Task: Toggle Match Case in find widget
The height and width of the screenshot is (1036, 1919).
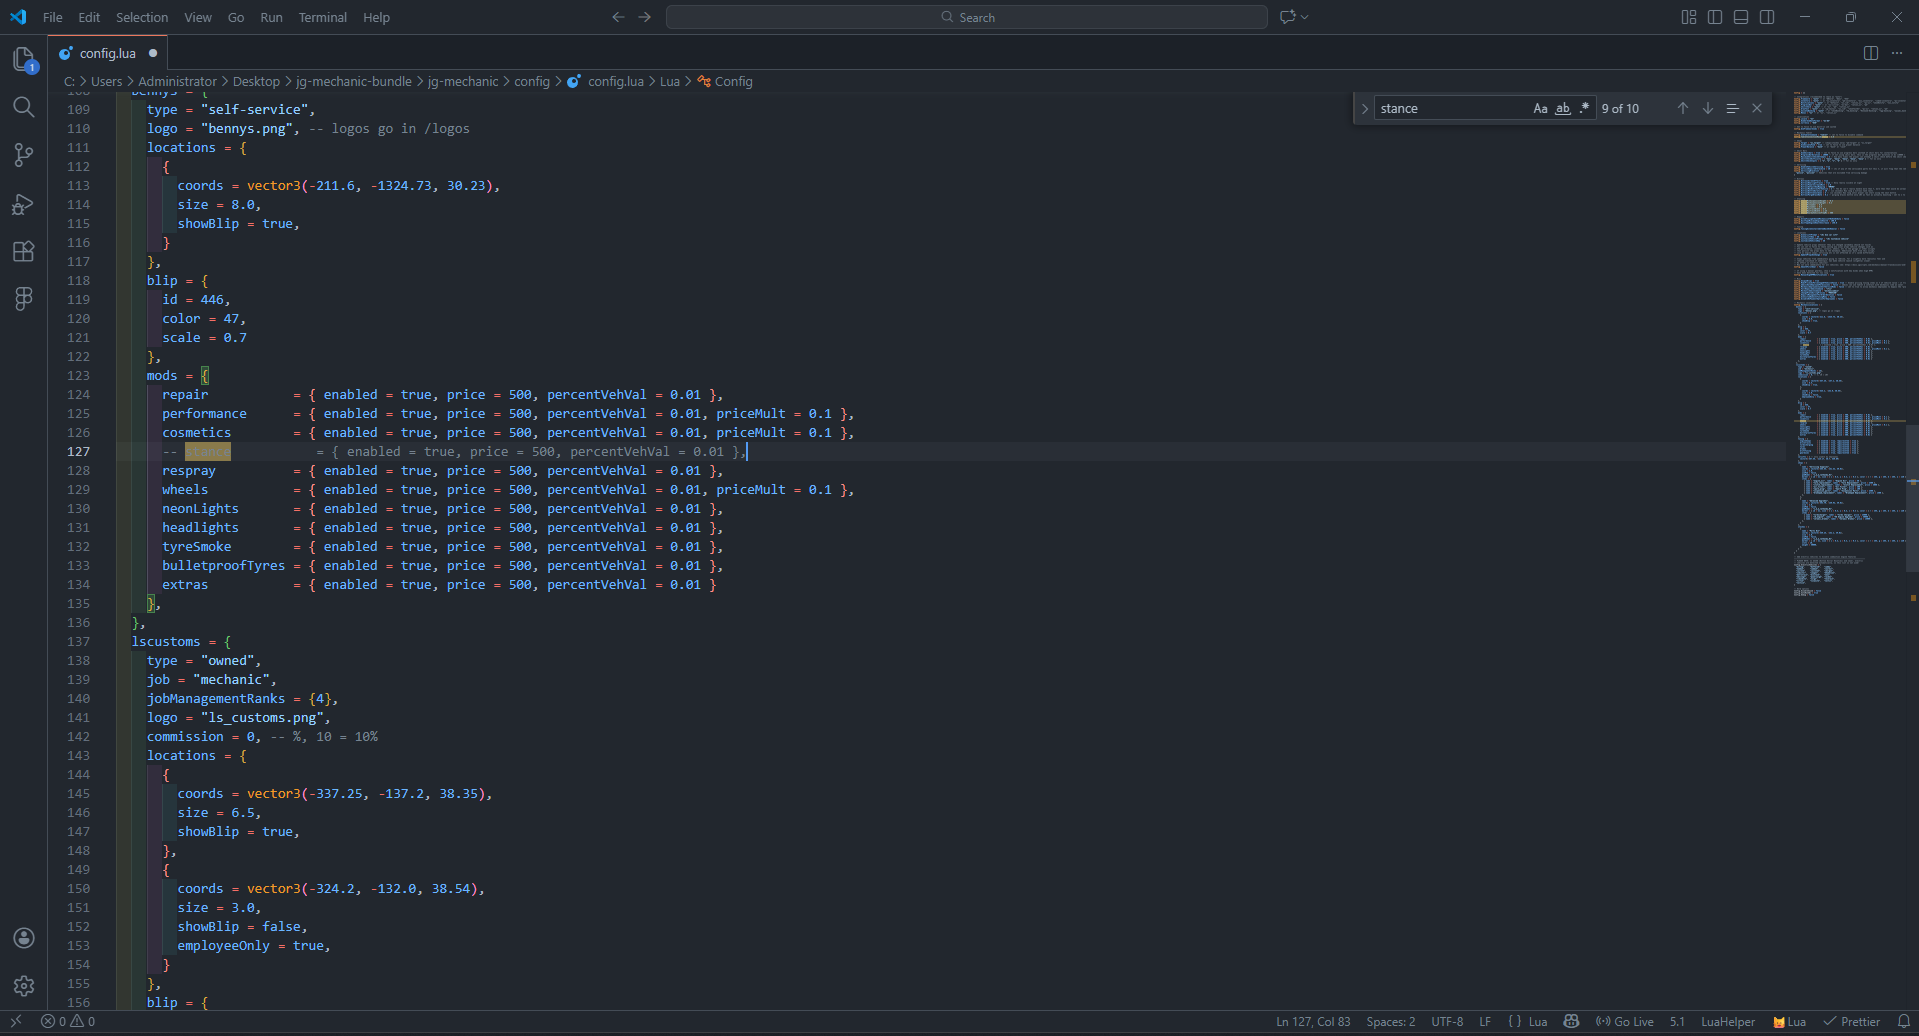Action: pyautogui.click(x=1540, y=108)
